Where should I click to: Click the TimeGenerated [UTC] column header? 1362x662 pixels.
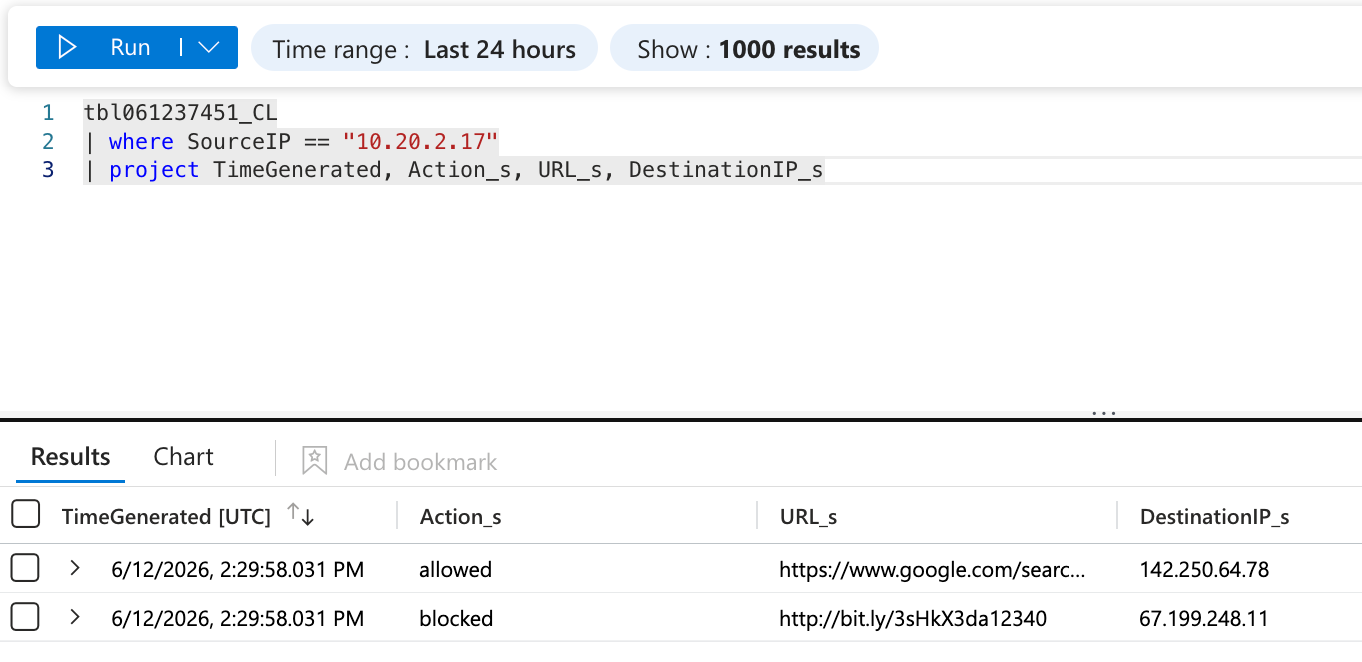pyautogui.click(x=166, y=516)
